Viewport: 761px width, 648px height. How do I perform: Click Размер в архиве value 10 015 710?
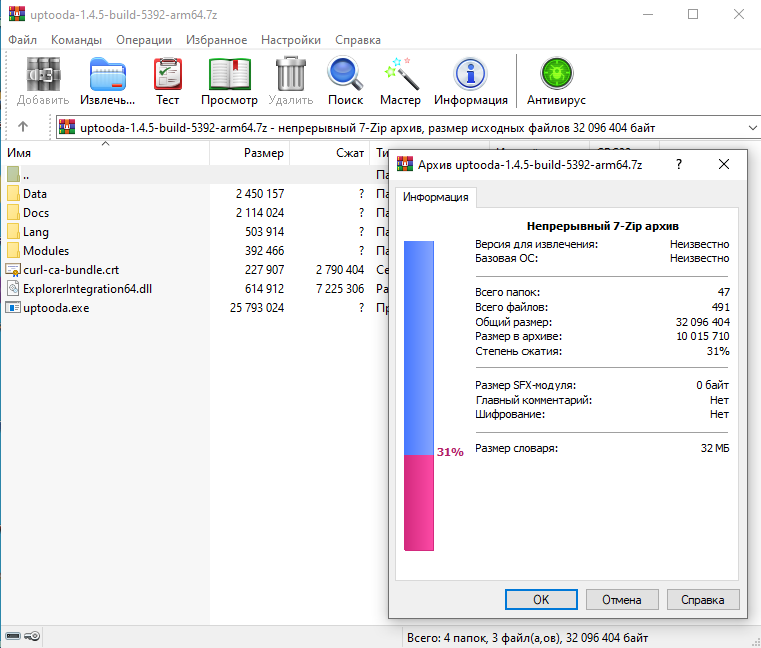[x=703, y=336]
